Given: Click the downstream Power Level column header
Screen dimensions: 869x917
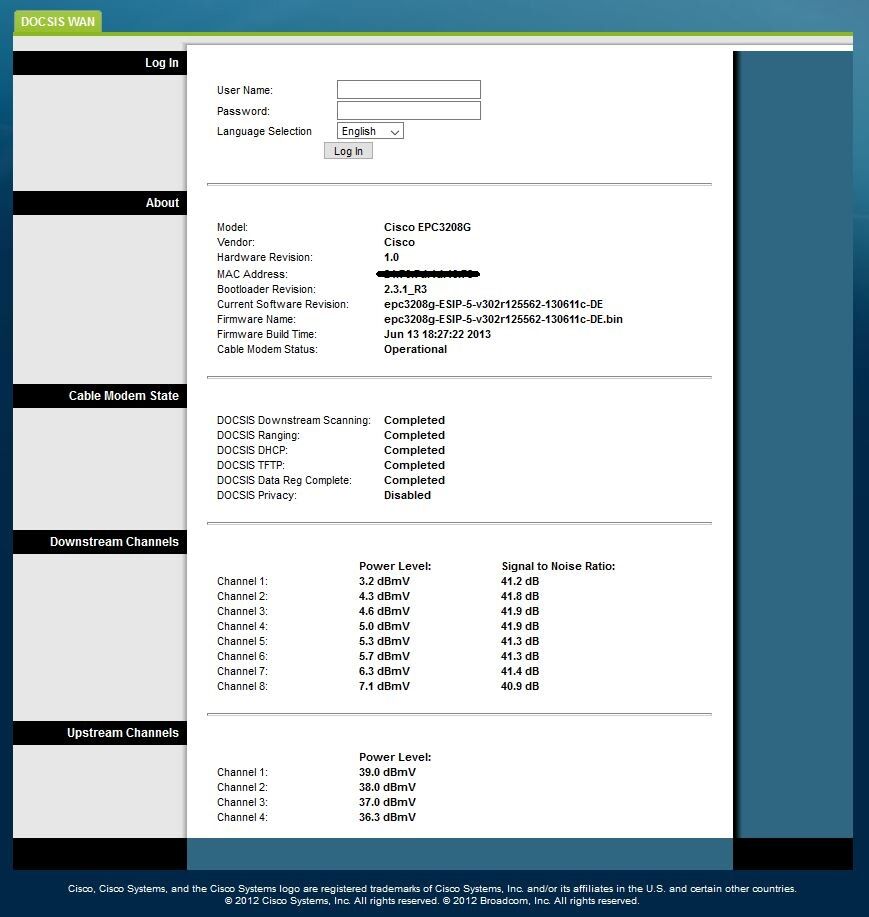Looking at the screenshot, I should click(395, 566).
